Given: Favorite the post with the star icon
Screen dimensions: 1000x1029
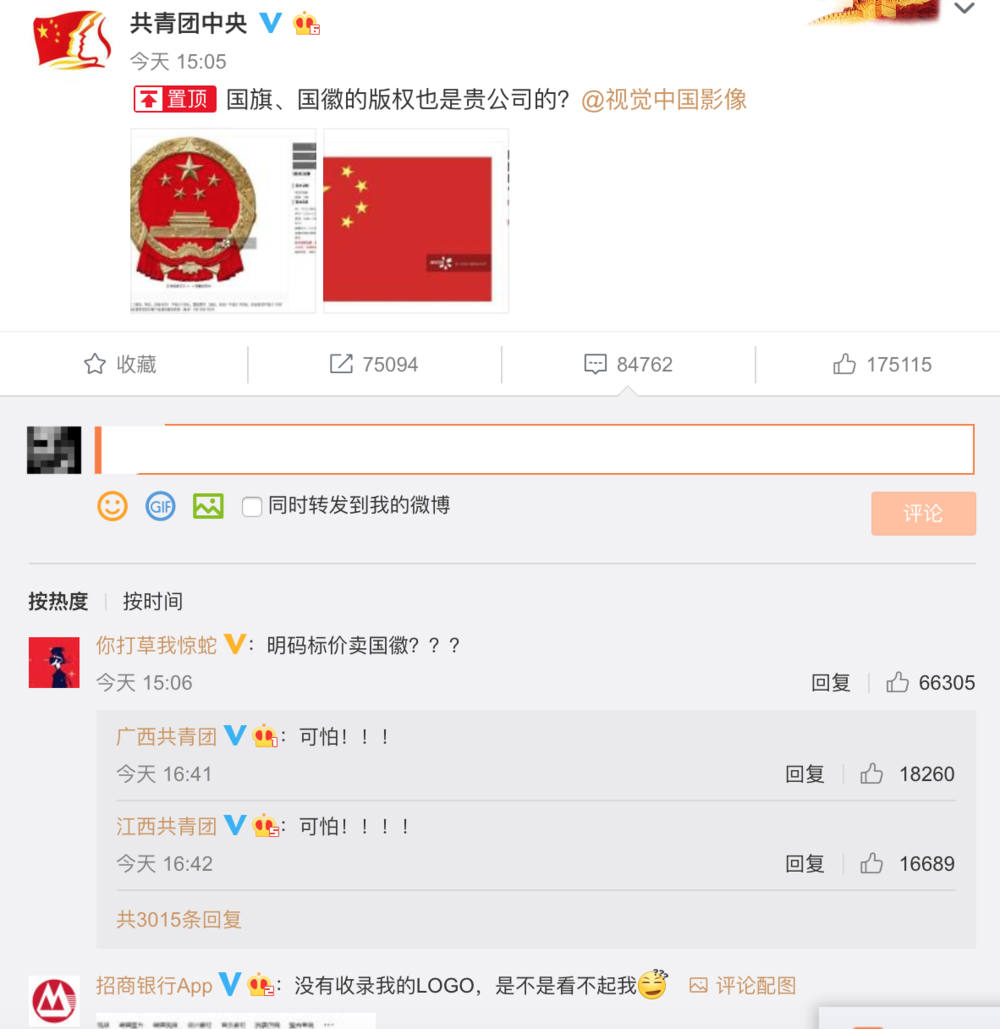Looking at the screenshot, I should [120, 364].
